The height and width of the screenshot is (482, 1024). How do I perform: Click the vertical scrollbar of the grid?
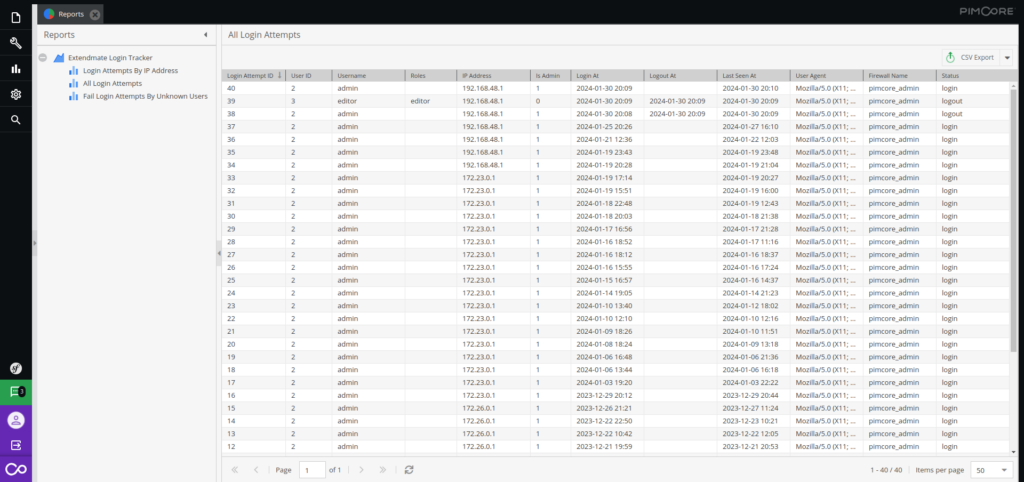1014,220
